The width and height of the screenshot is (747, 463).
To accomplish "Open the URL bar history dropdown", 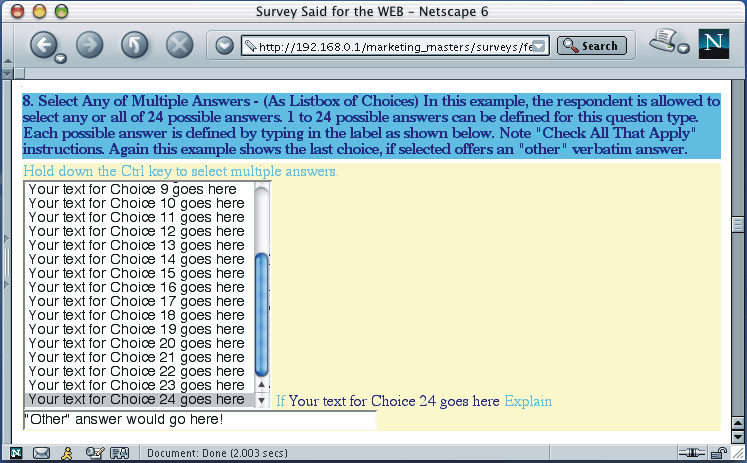I will [x=539, y=46].
